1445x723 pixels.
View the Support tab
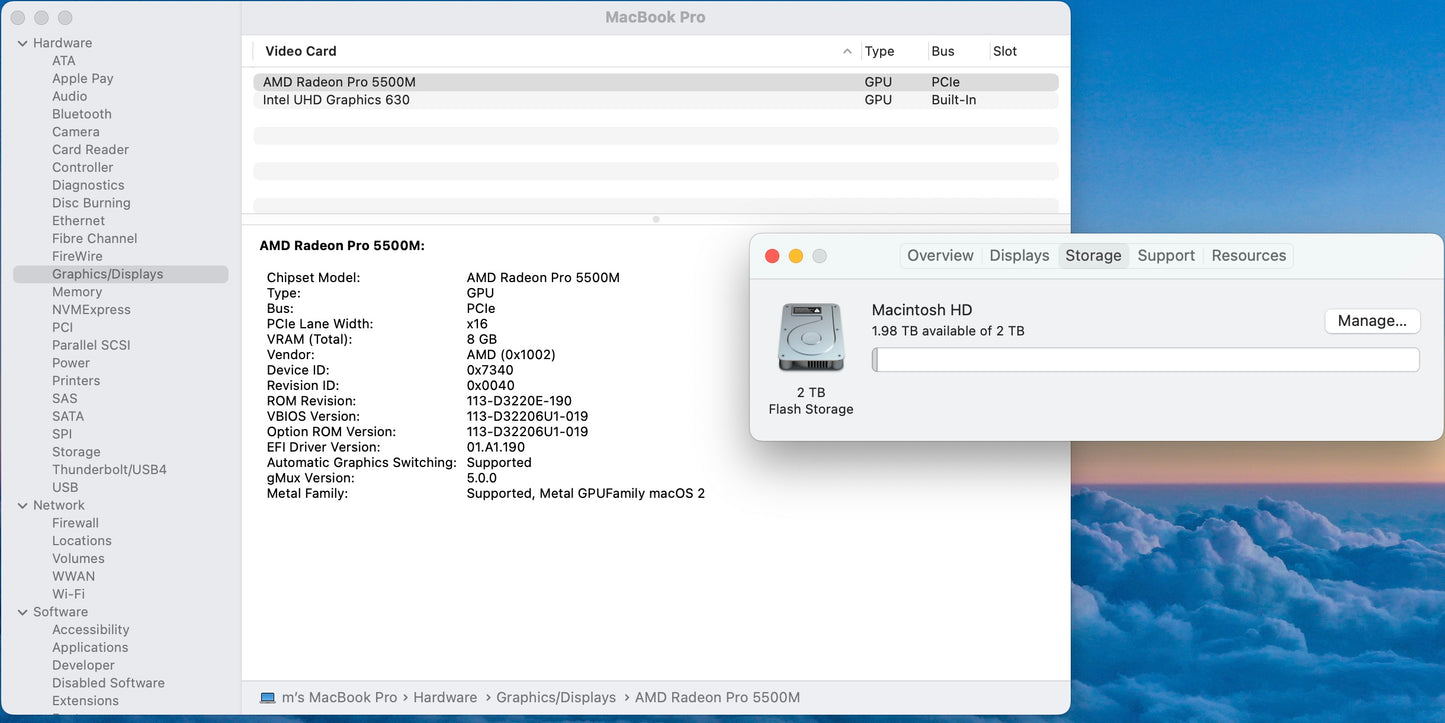tap(1166, 255)
